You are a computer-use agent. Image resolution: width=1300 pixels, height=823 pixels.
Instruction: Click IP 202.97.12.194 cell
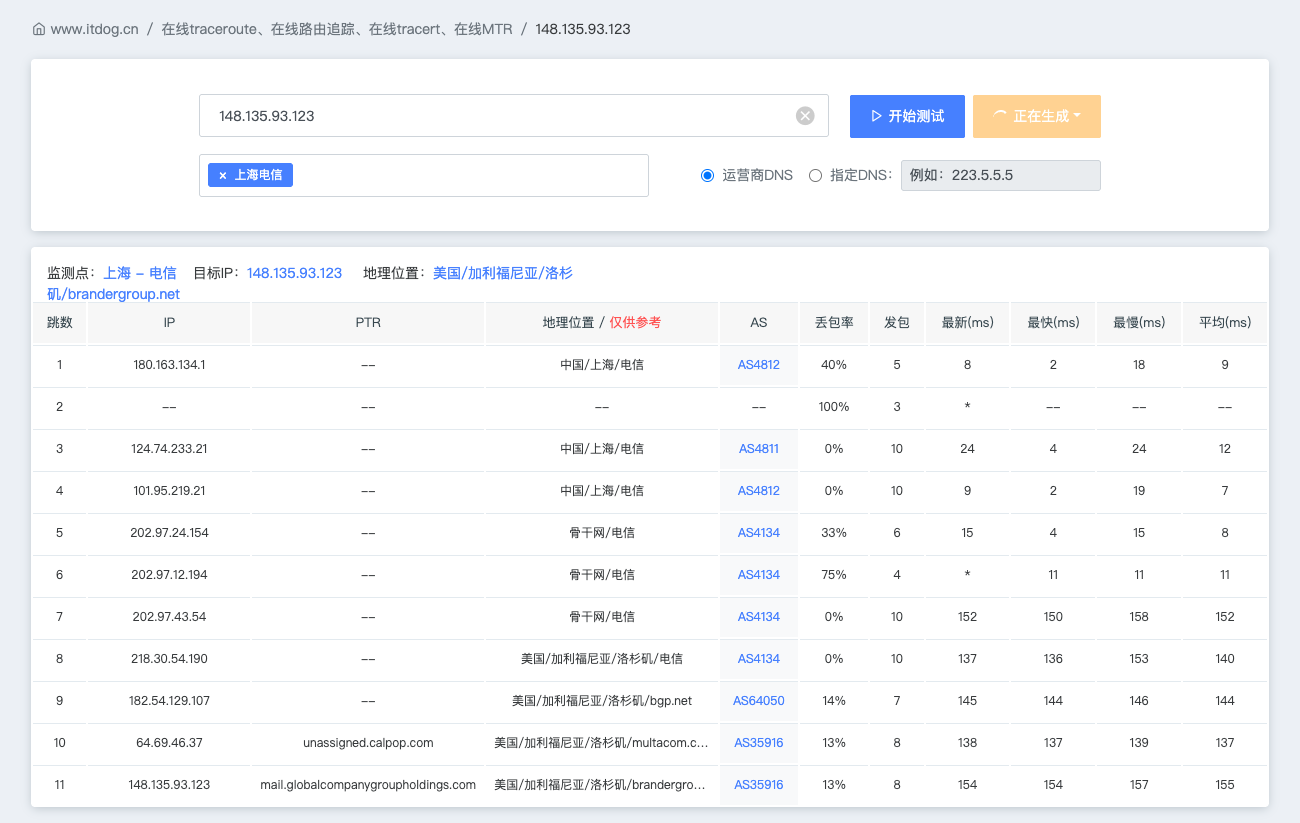coord(169,575)
